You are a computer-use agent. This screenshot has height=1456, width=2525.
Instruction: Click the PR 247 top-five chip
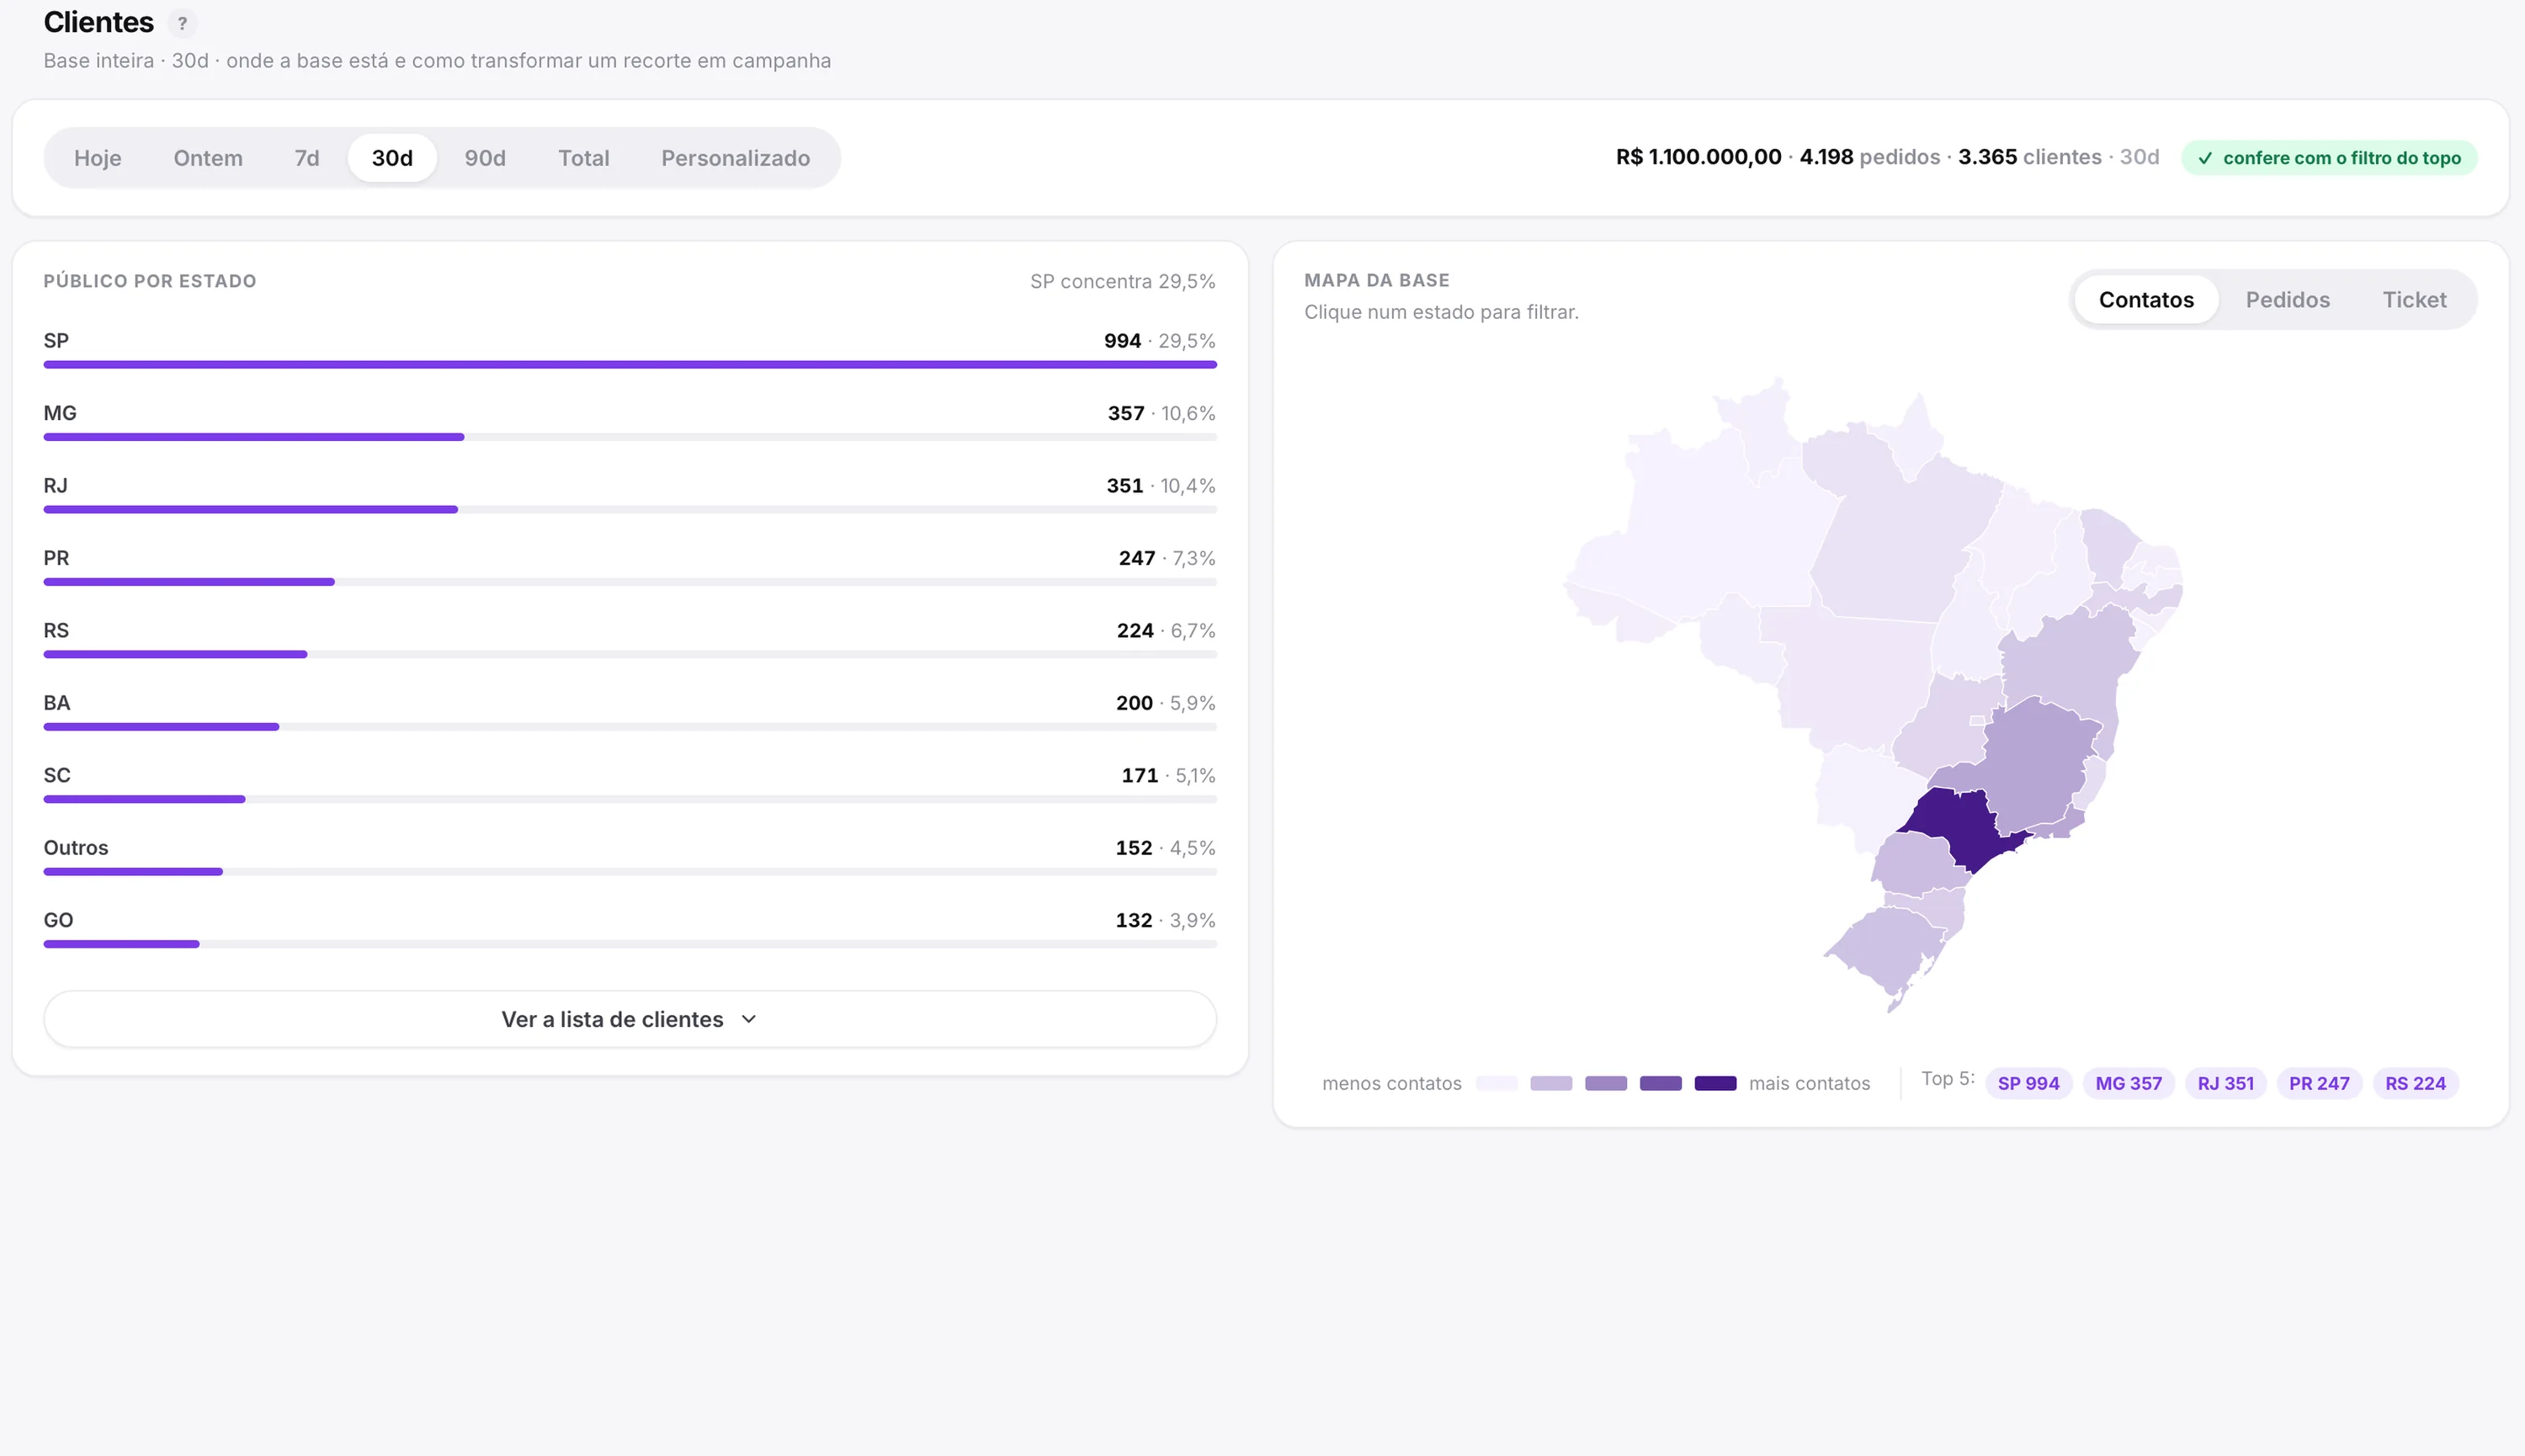click(x=2319, y=1084)
